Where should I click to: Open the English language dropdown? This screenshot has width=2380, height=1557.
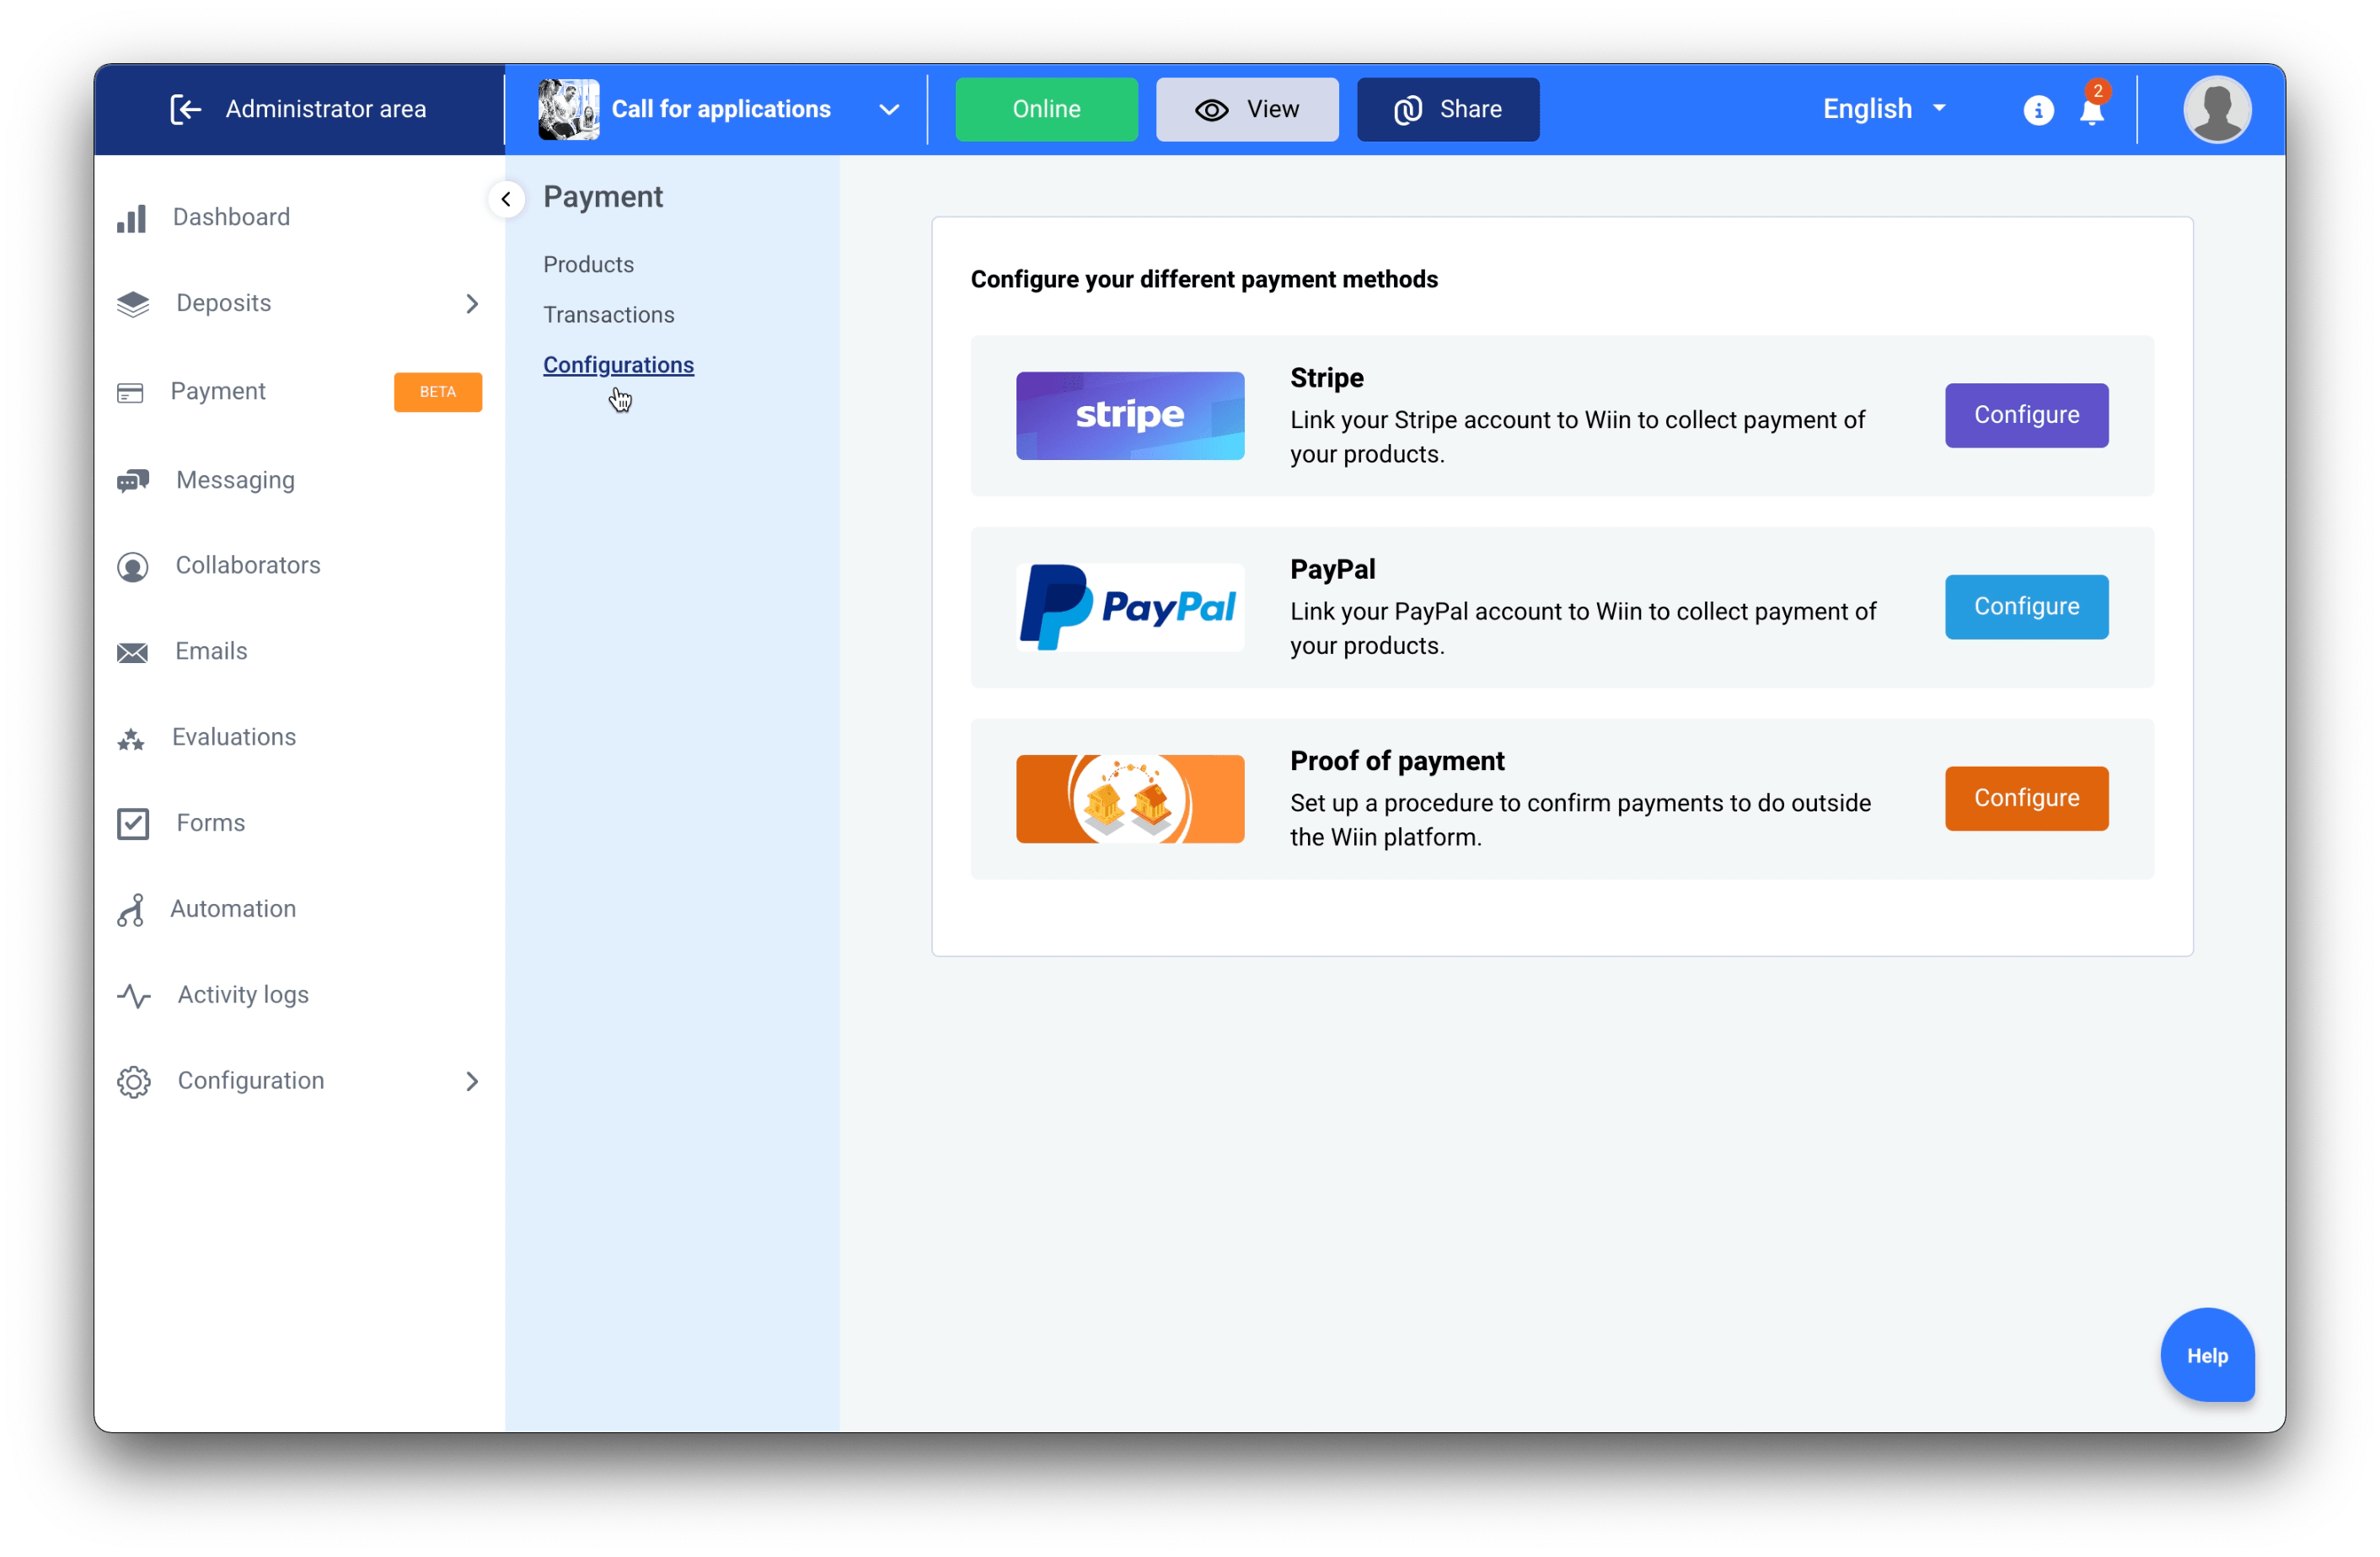[1884, 109]
